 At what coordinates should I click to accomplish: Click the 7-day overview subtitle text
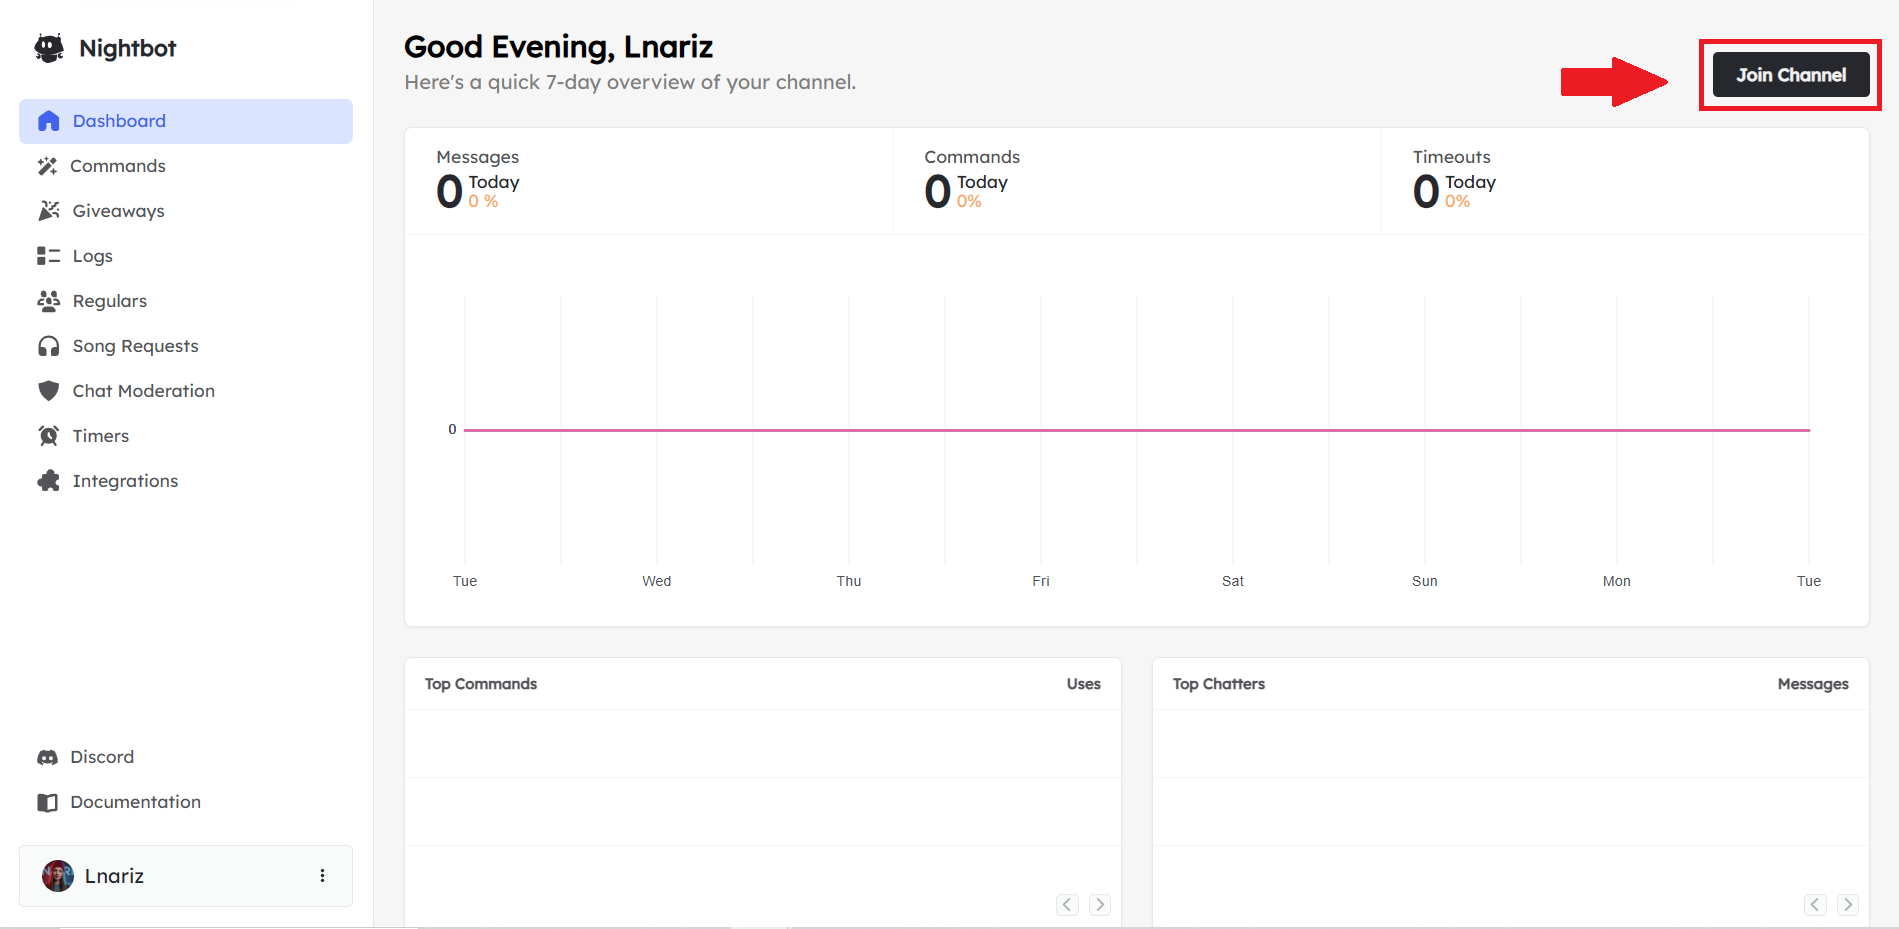[x=630, y=82]
